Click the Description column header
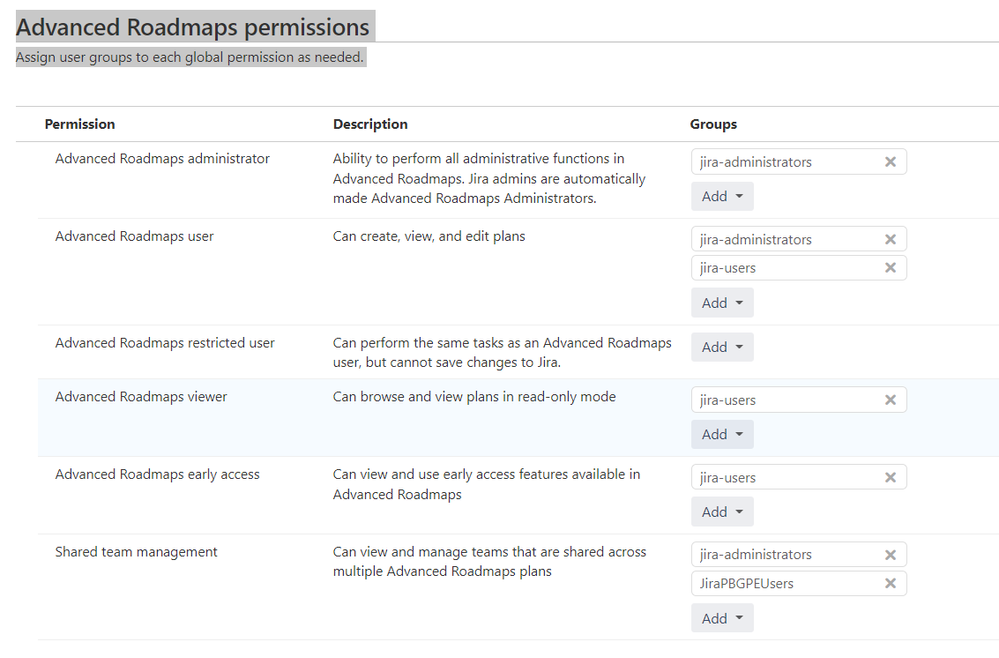 point(370,124)
